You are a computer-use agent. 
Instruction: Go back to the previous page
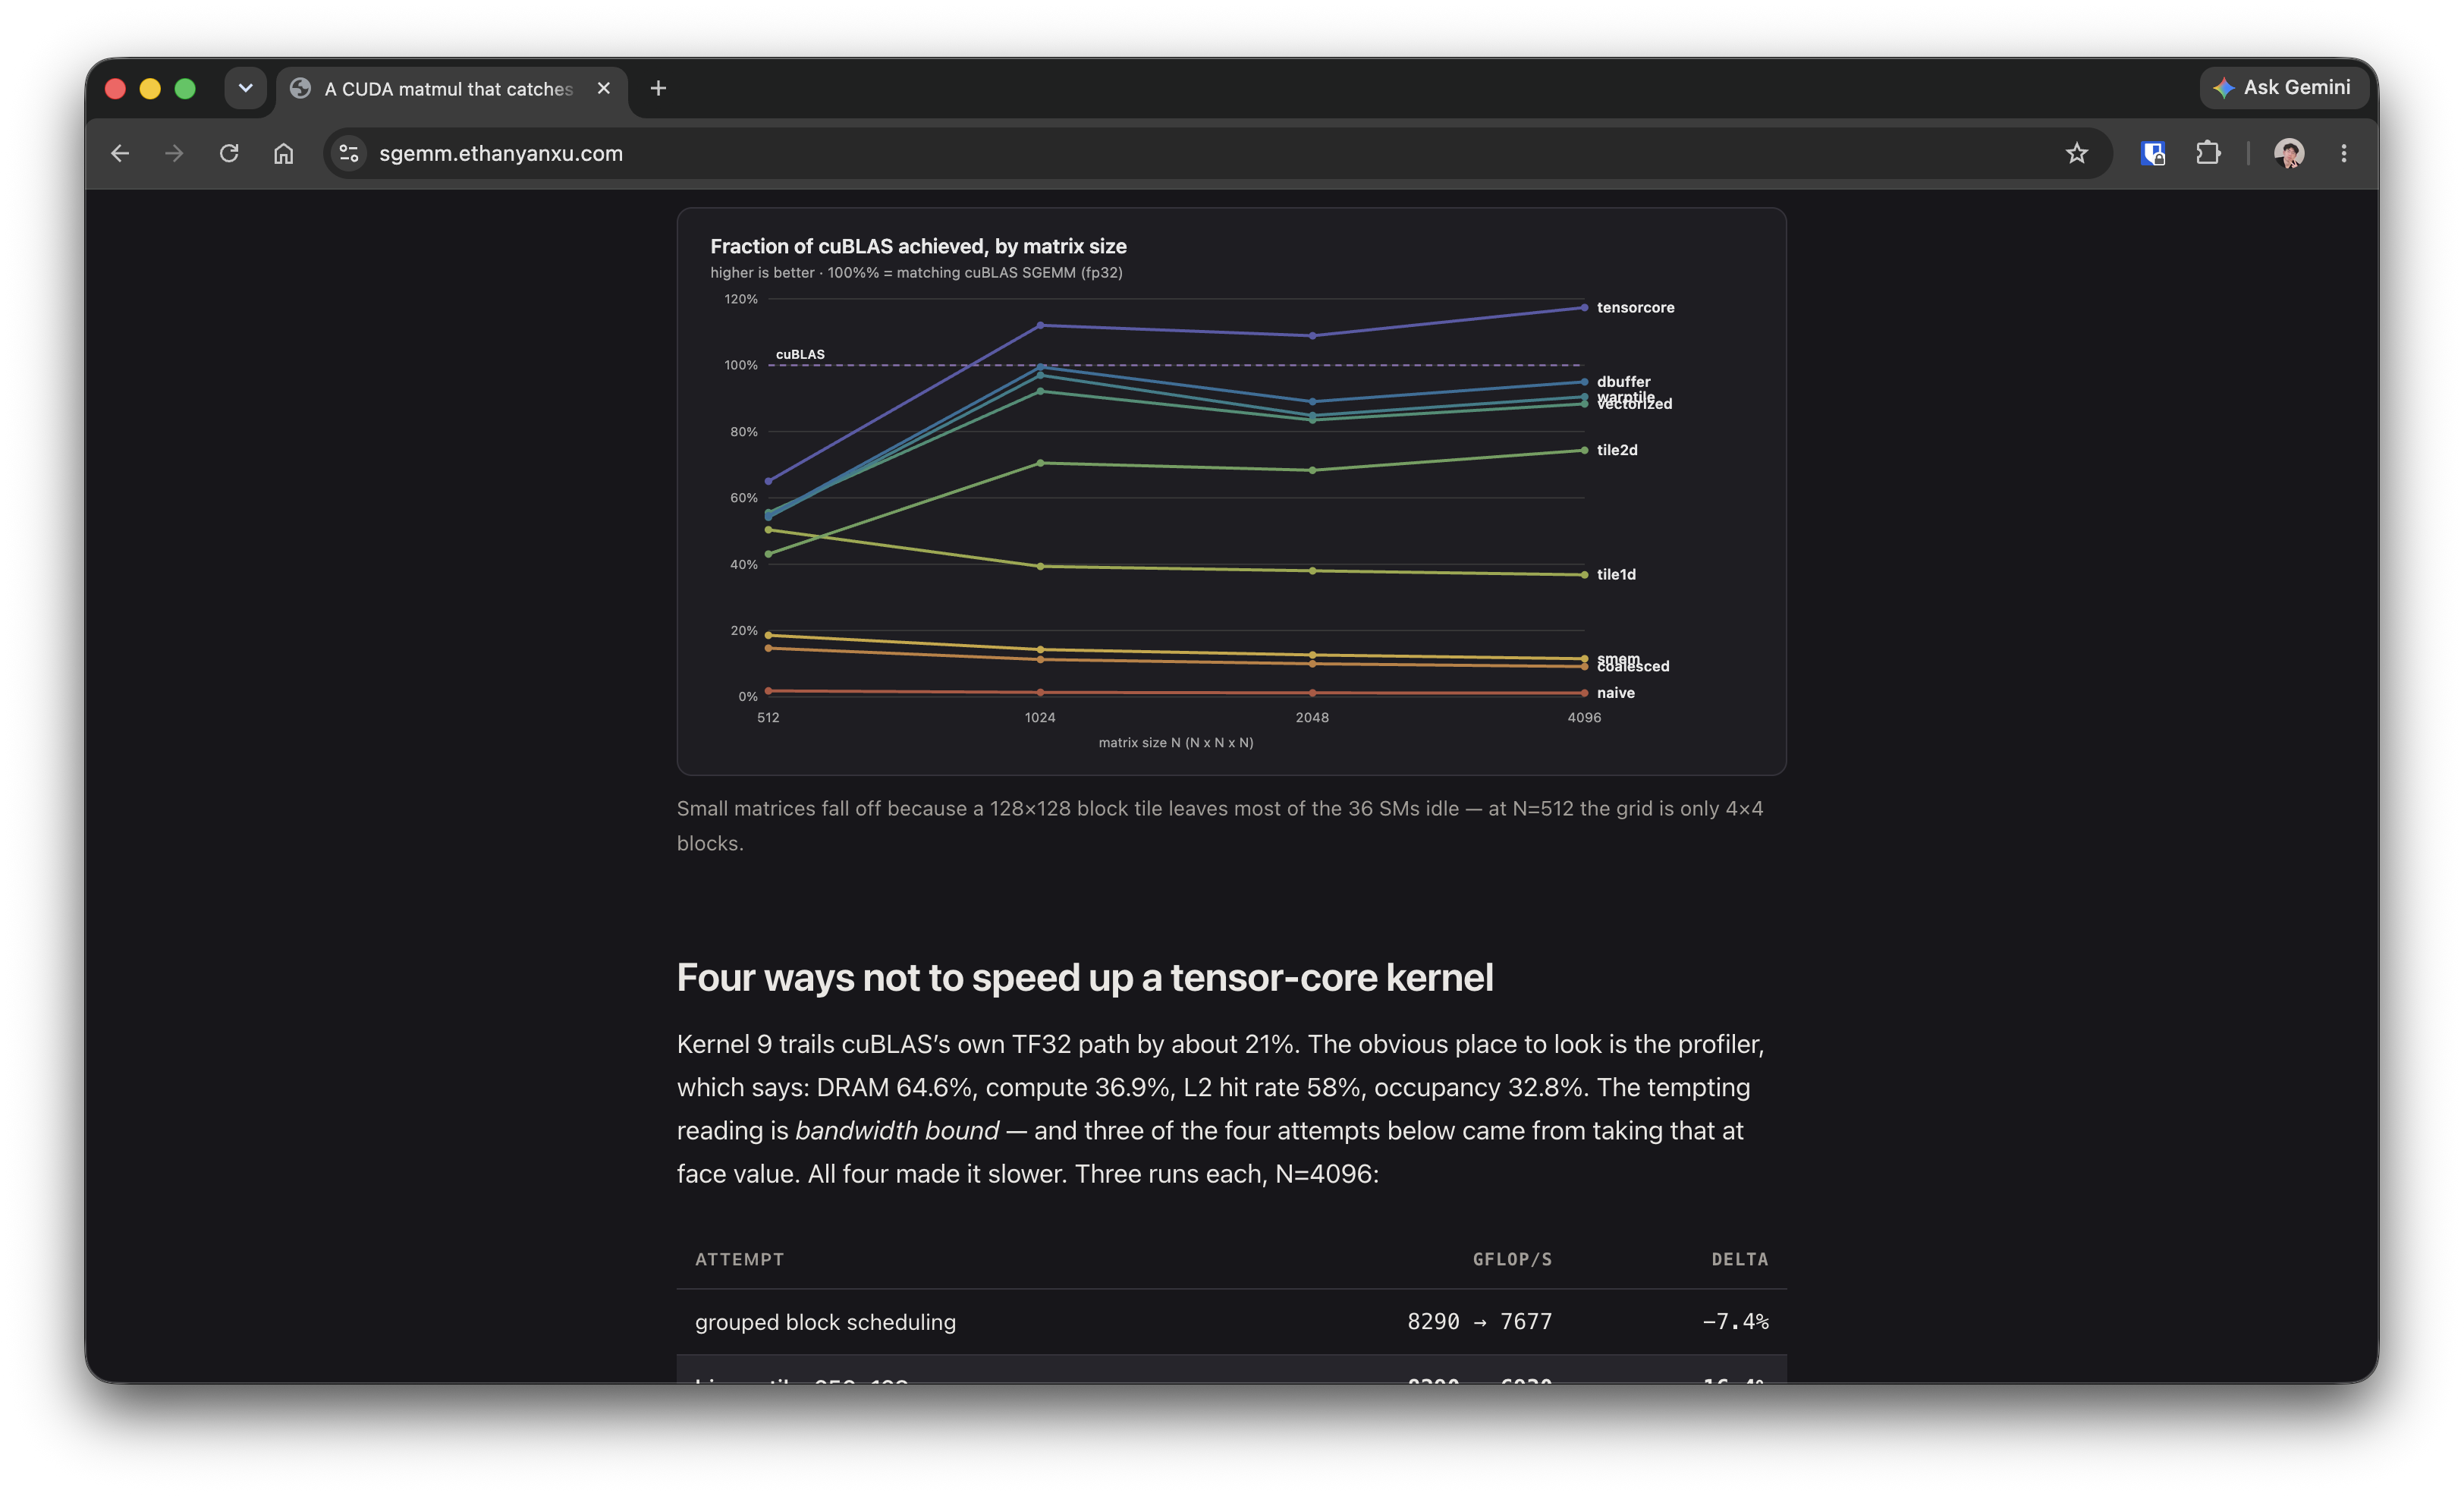pyautogui.click(x=120, y=153)
